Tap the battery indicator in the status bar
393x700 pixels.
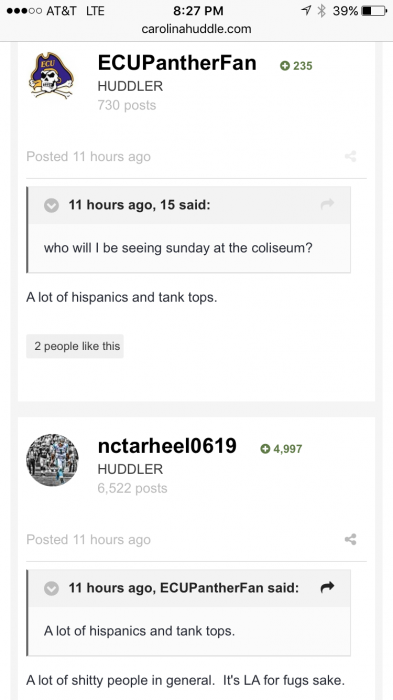click(x=374, y=11)
